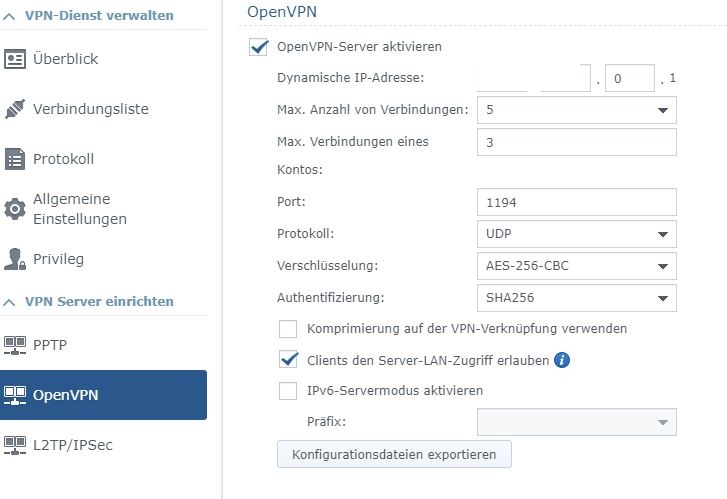Click the info icon beside Server-LAN-Zugriff
Viewport: 727px width, 499px height.
(x=562, y=360)
